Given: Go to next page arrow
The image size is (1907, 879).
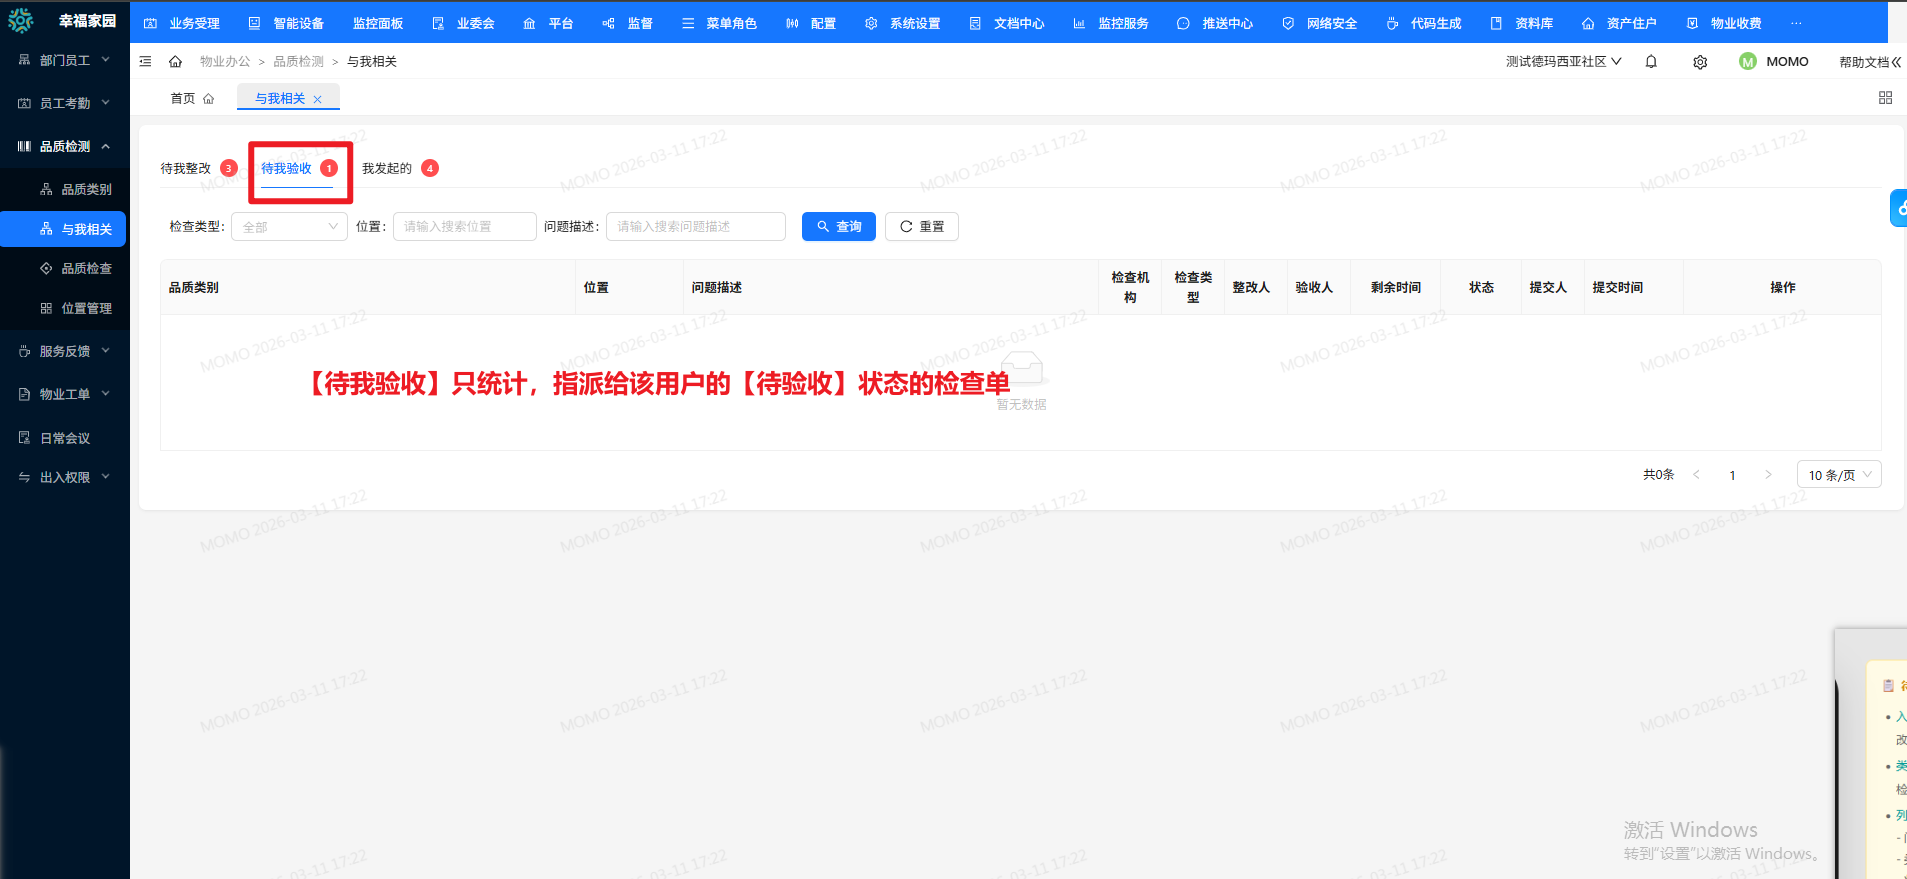Looking at the screenshot, I should [1768, 475].
